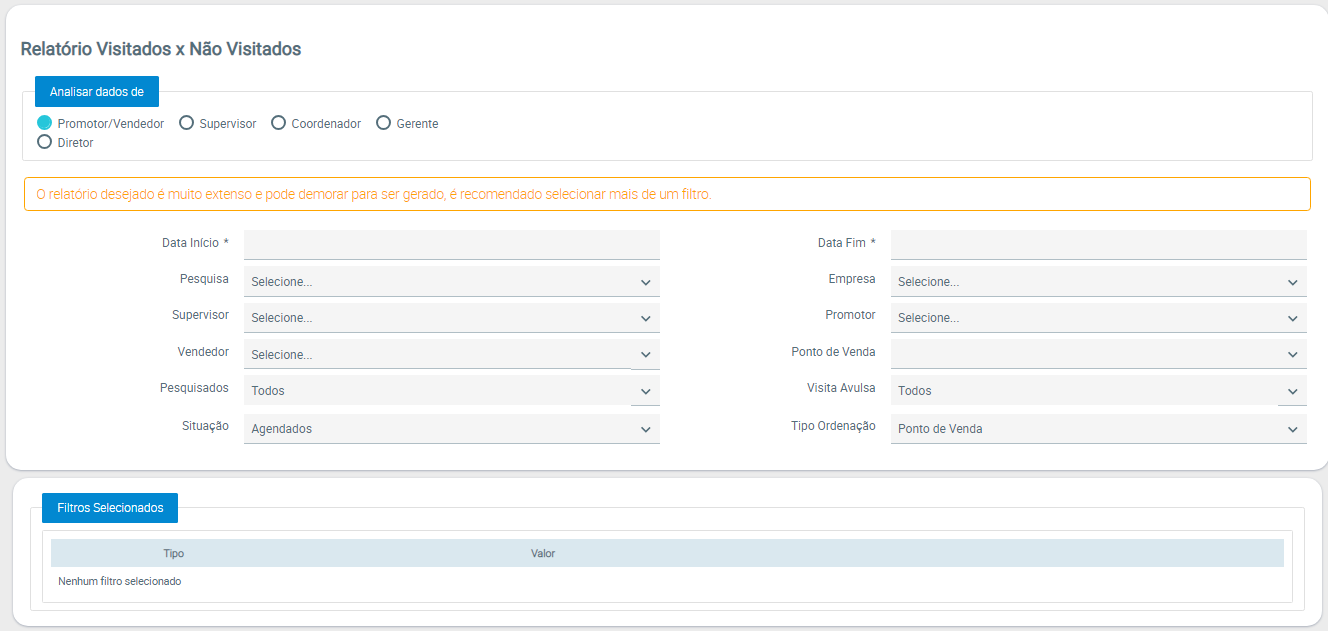Click the Analisar dados de tab label
The height and width of the screenshot is (631, 1328).
(97, 91)
